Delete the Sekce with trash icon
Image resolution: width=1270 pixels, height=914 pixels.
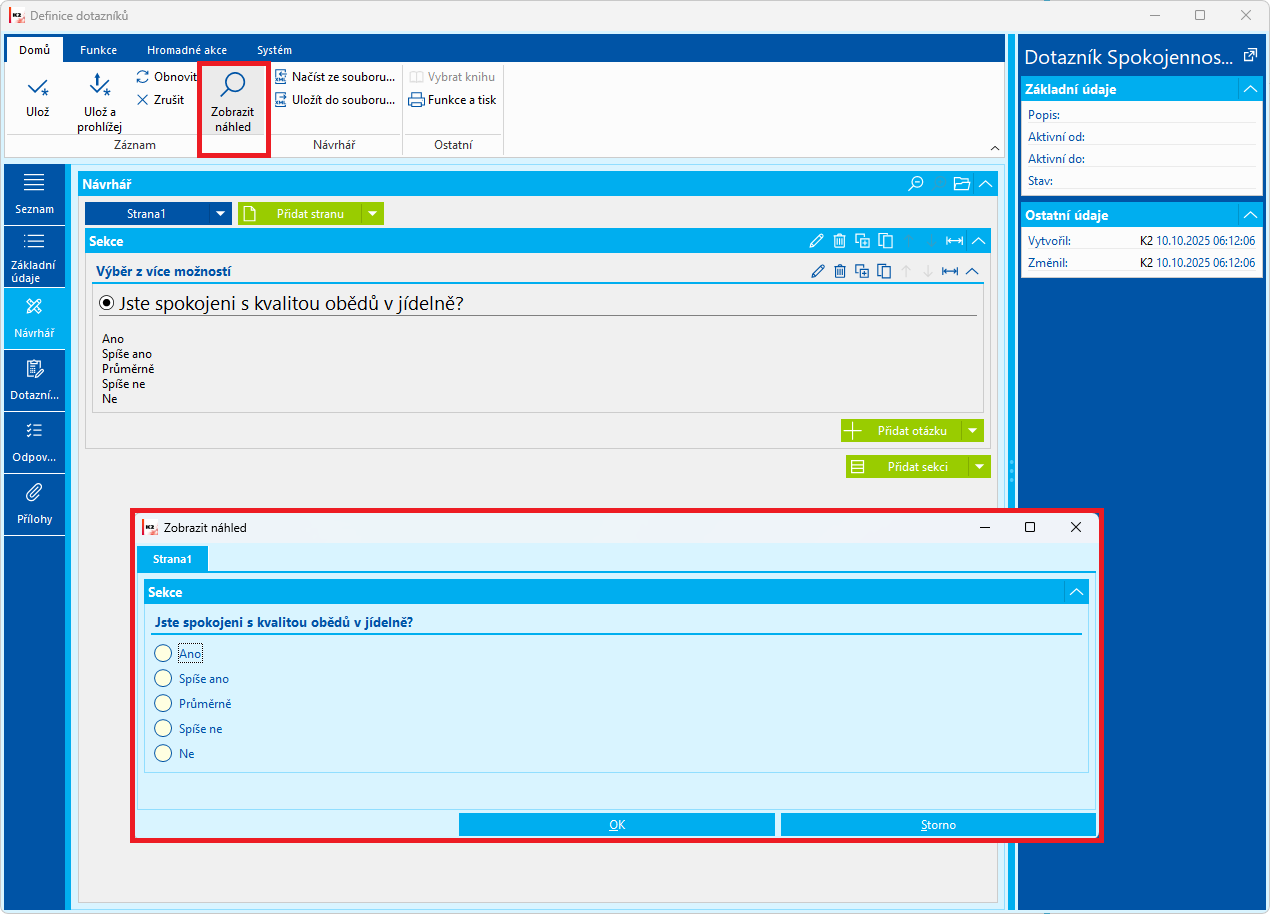pyautogui.click(x=839, y=241)
